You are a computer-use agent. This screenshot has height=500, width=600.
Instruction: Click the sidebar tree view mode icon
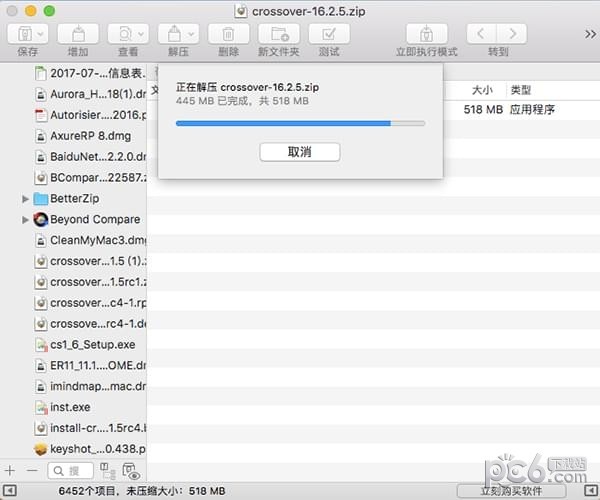[x=108, y=471]
